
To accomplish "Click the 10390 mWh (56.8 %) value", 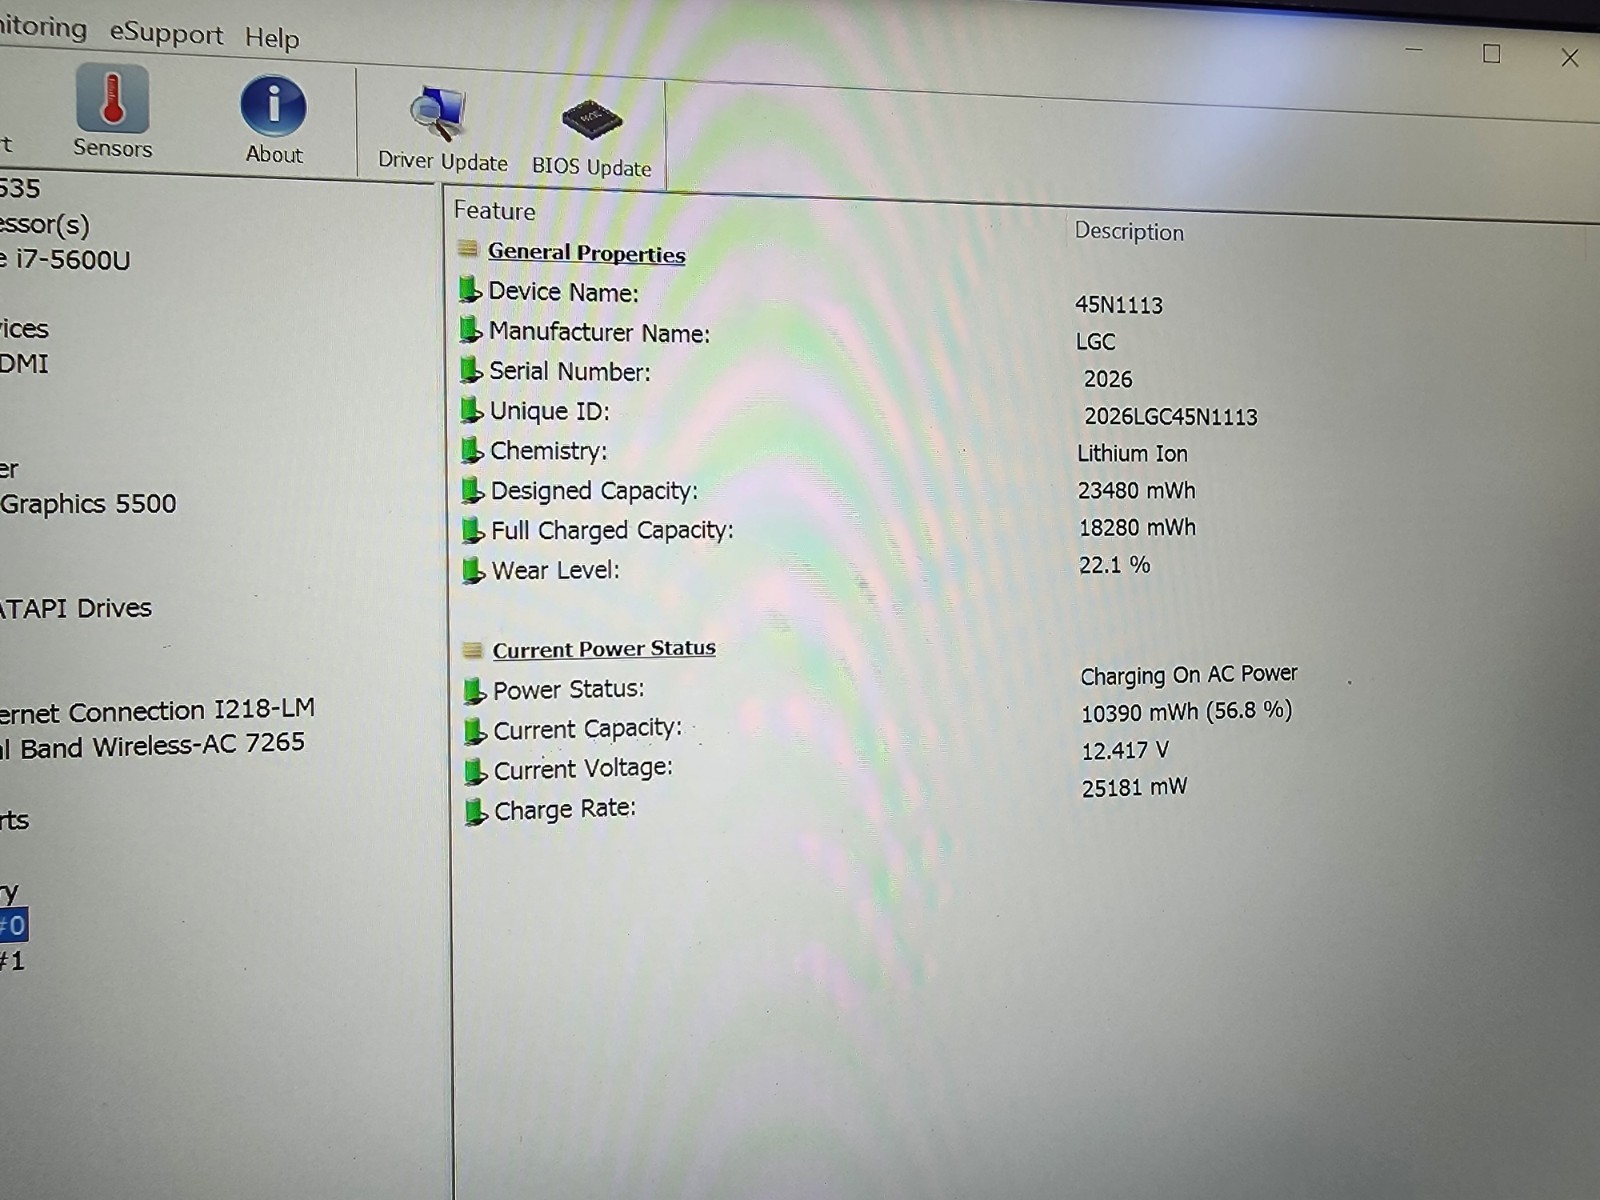I will [1187, 712].
